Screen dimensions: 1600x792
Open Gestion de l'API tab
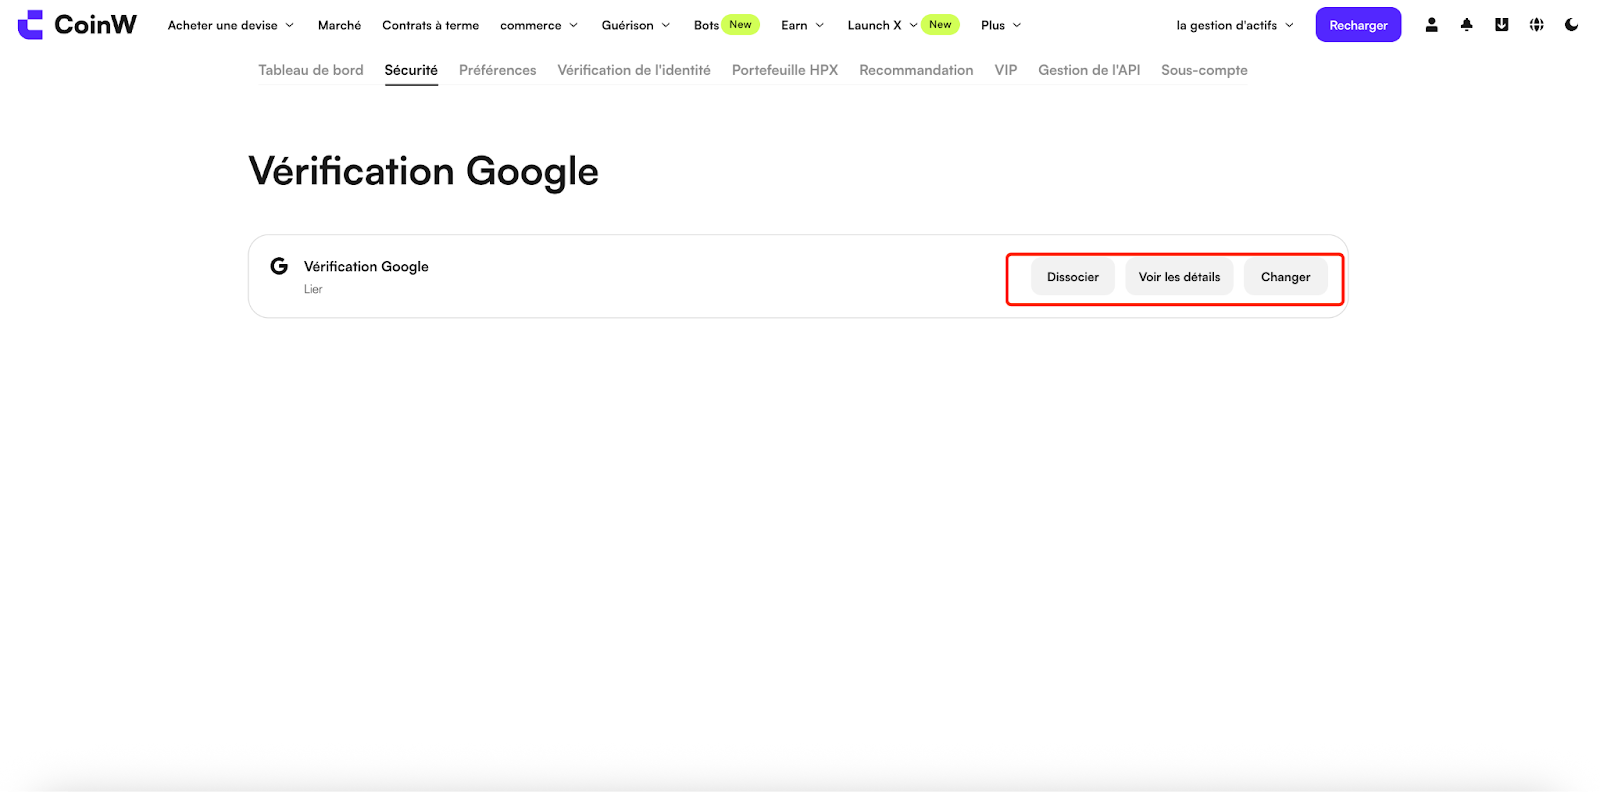coord(1089,70)
